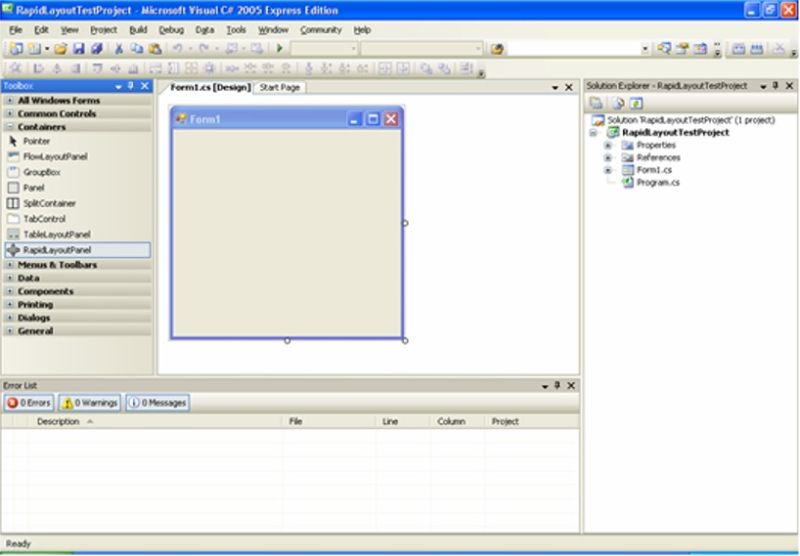Switch to the Start Page tab
Screen dimensions: 800x556
click(280, 87)
